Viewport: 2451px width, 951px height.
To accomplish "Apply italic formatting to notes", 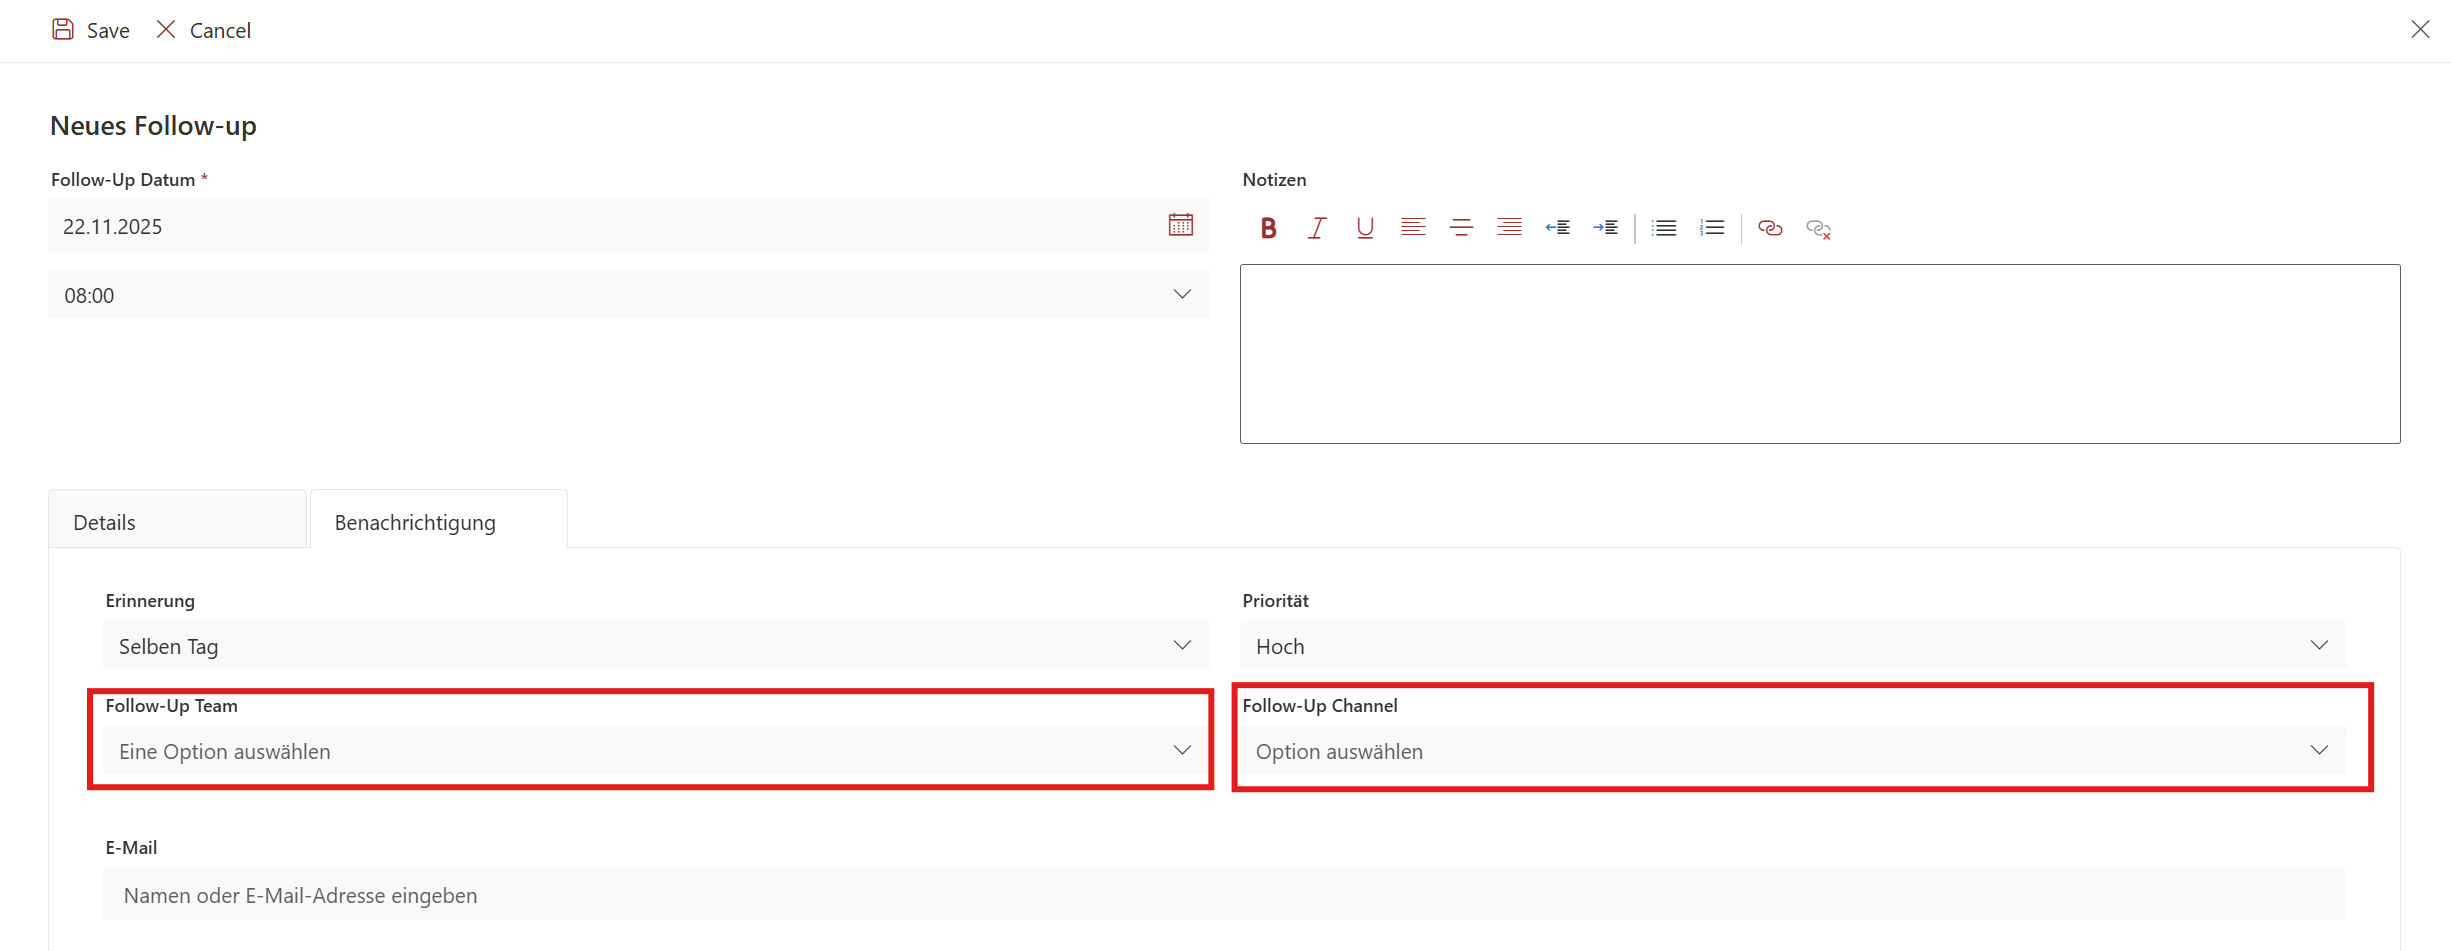I will coord(1317,228).
